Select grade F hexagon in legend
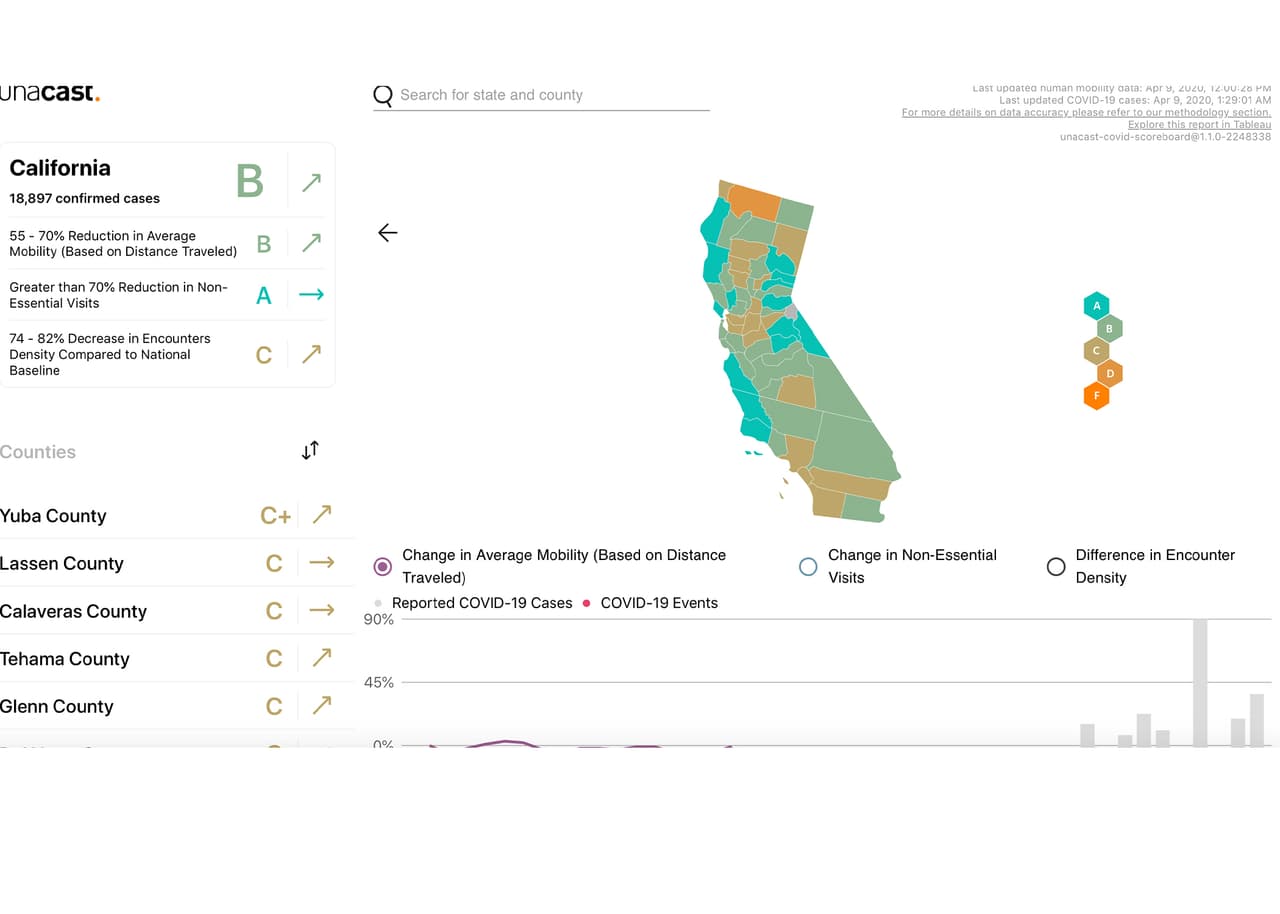 pos(1096,396)
